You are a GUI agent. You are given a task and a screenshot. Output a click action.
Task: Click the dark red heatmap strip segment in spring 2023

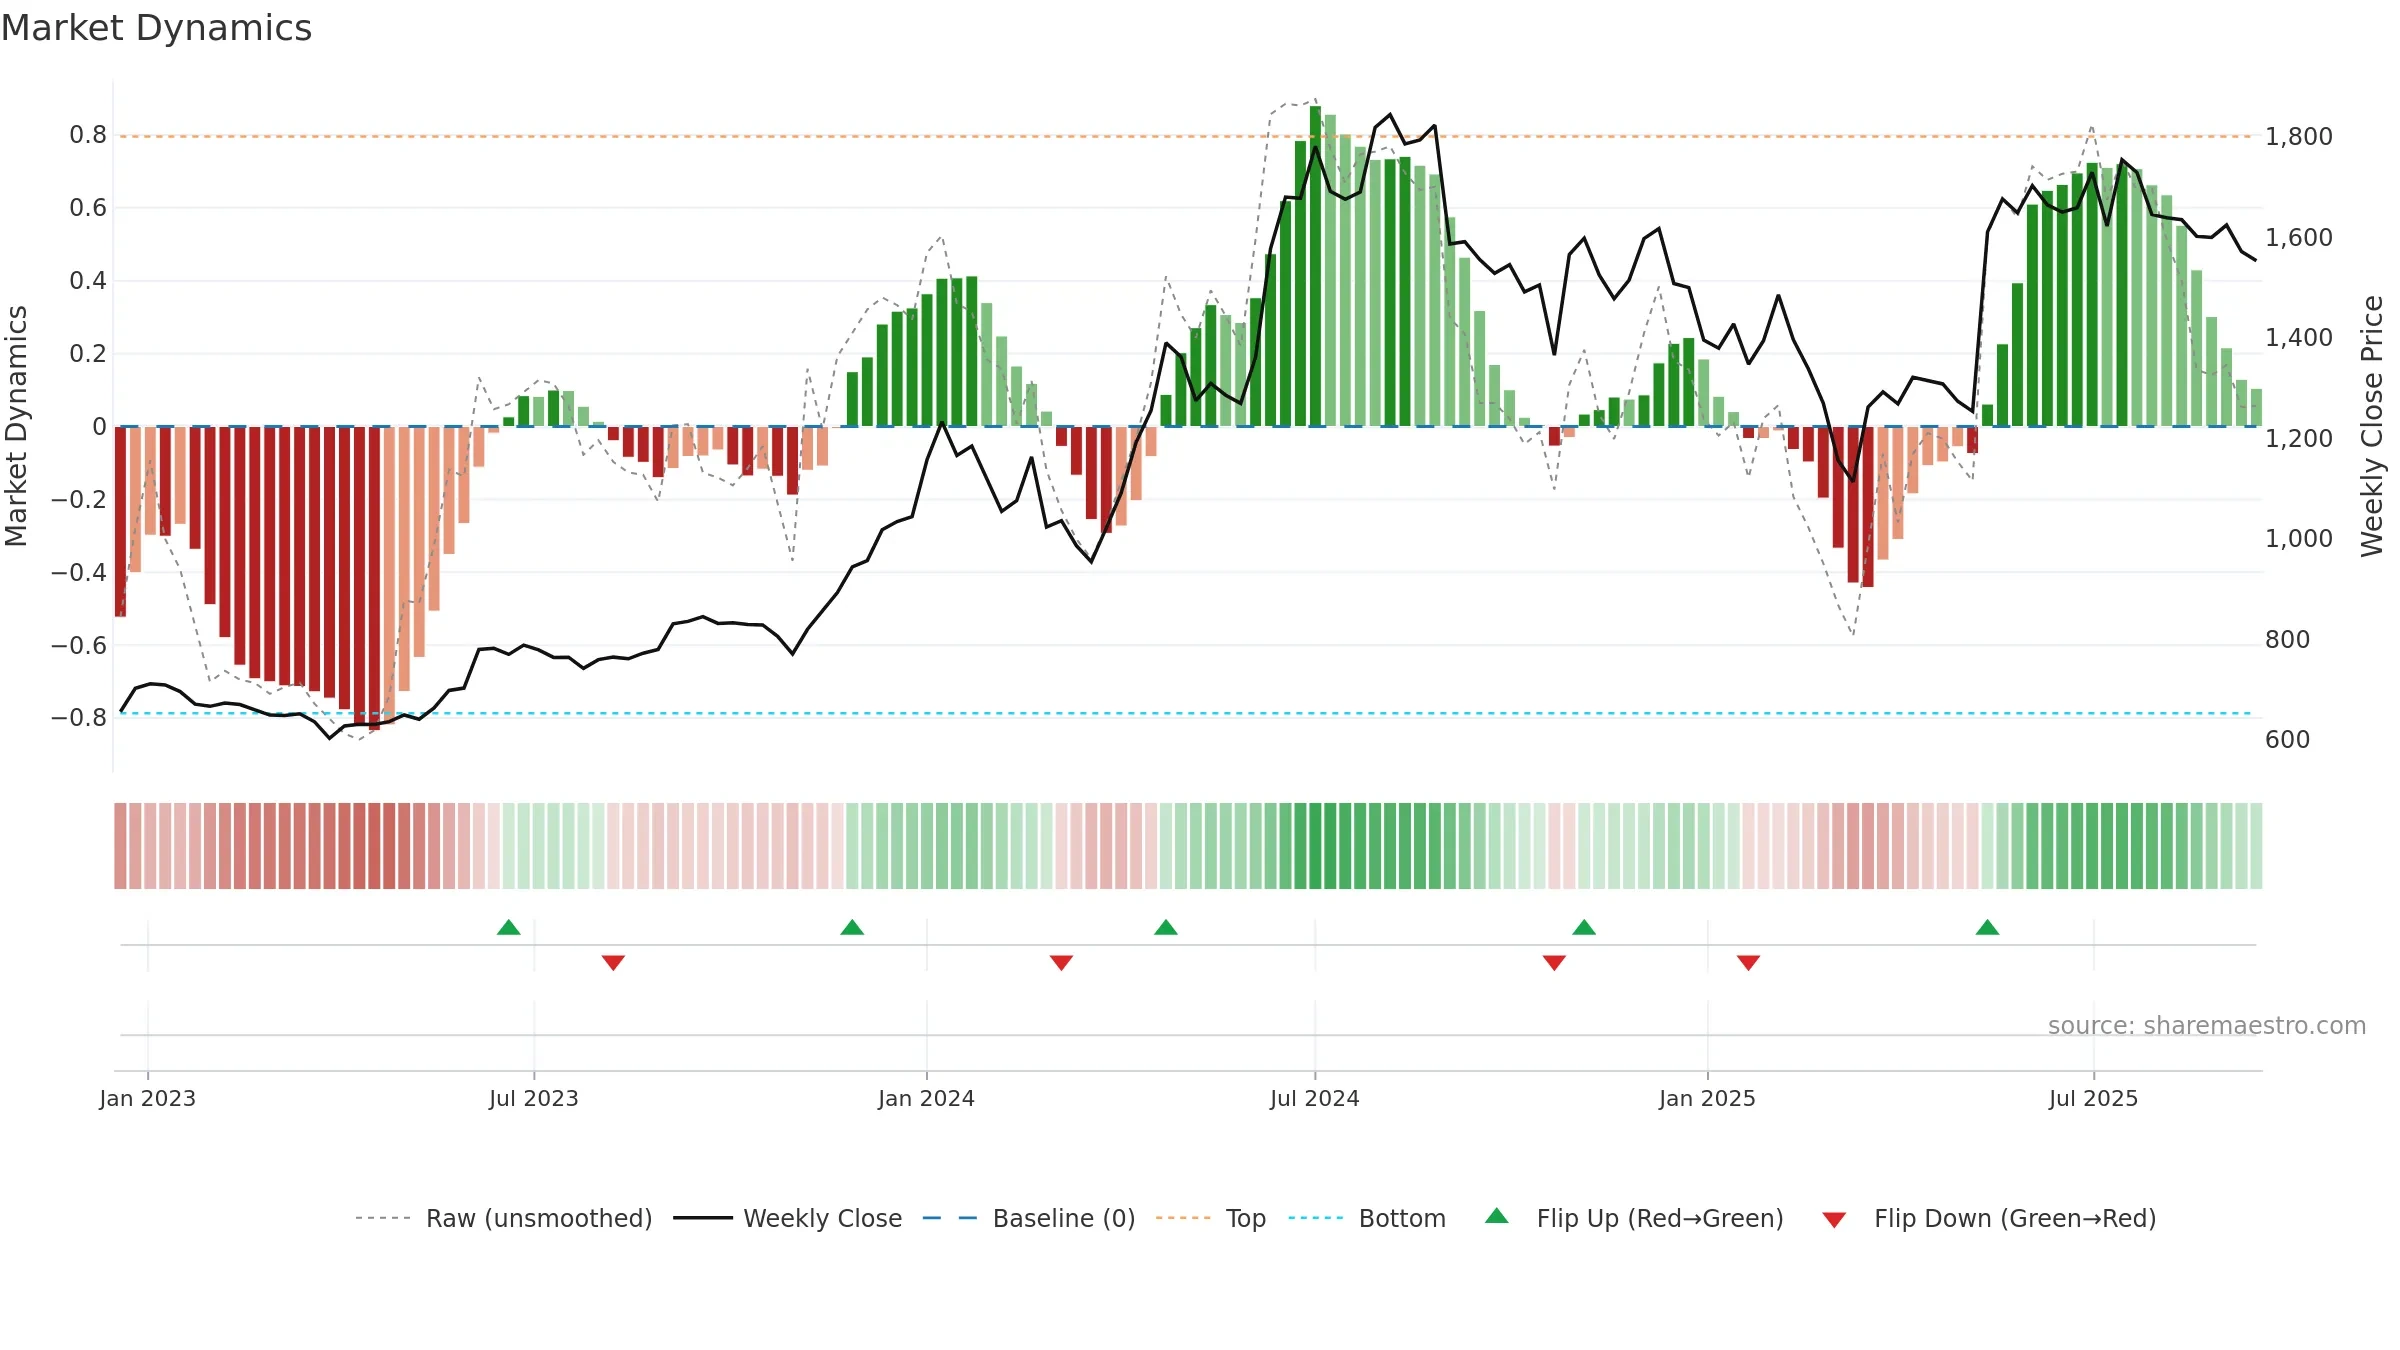374,846
